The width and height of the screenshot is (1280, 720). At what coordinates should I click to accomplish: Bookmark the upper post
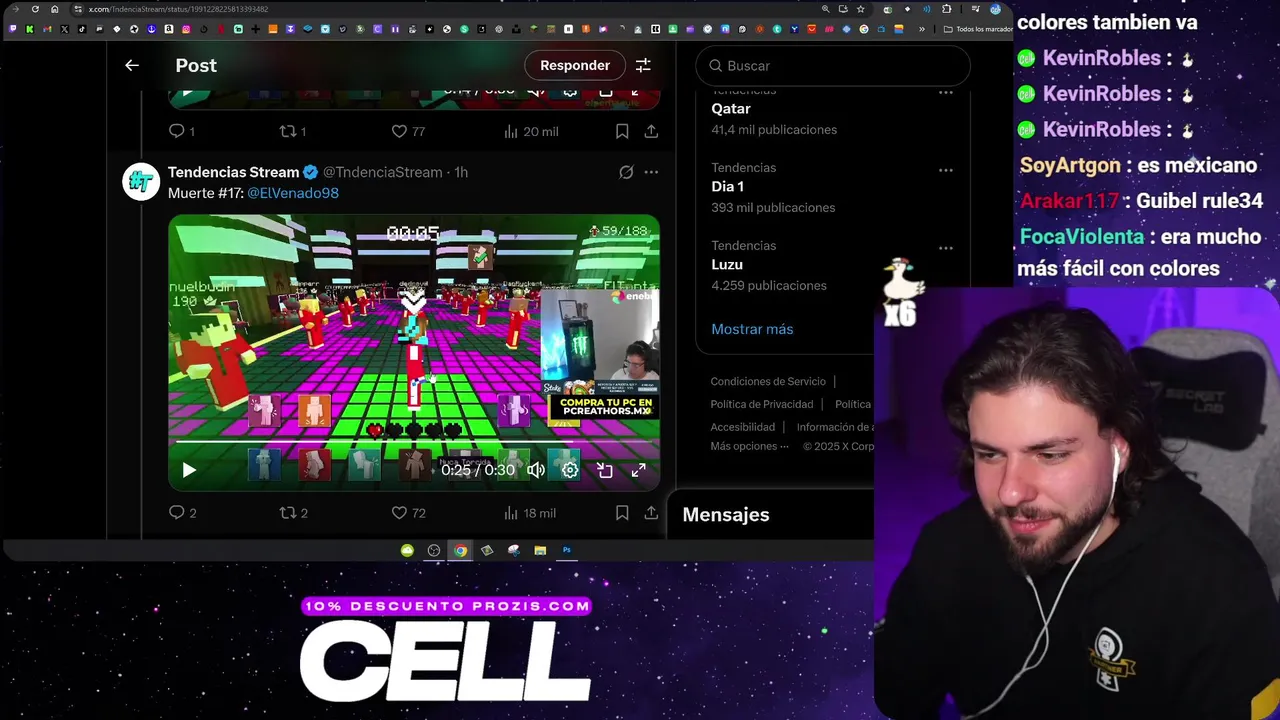[x=622, y=131]
